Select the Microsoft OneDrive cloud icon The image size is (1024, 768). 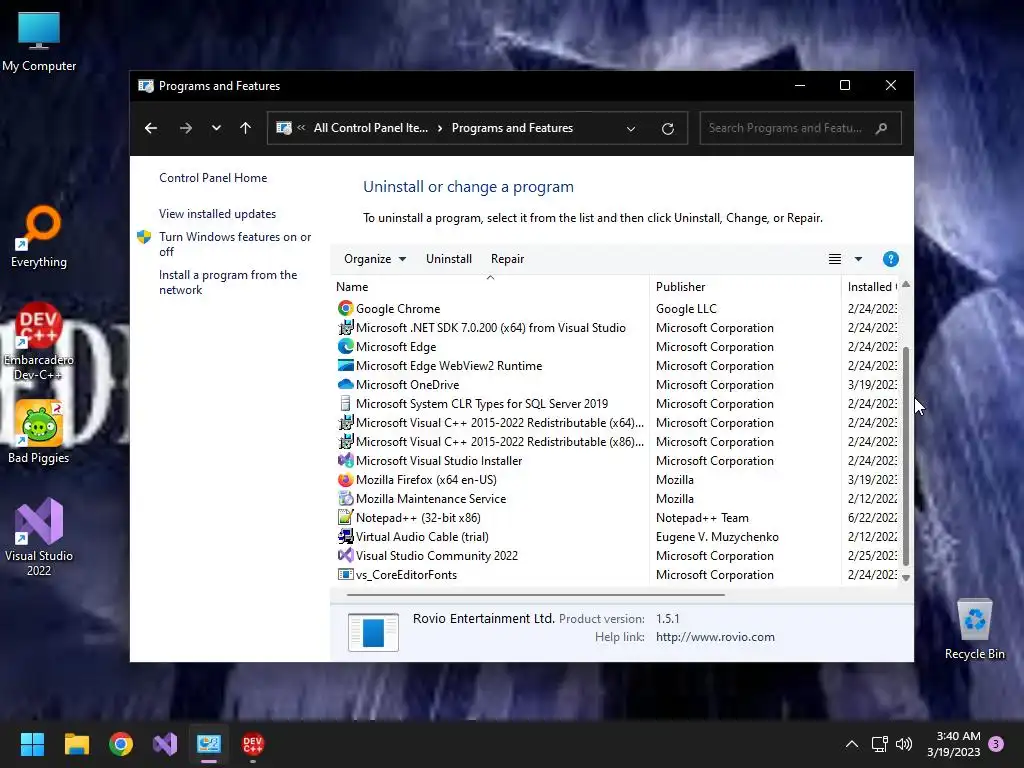point(345,384)
